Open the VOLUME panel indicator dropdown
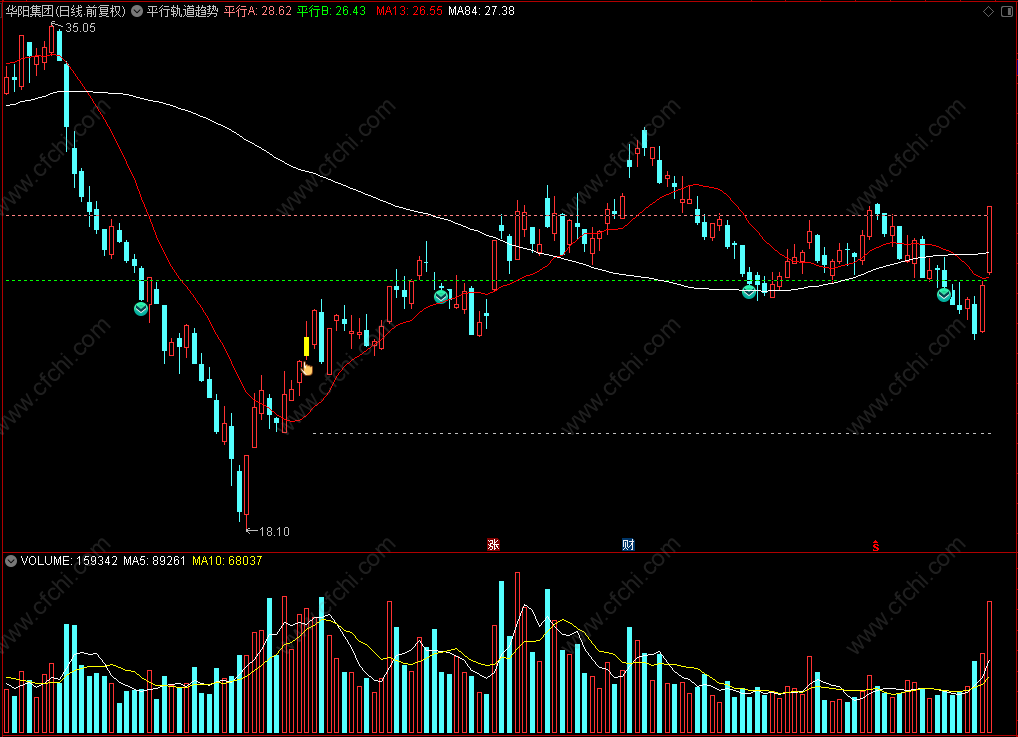This screenshot has height=737, width=1018. click(x=10, y=561)
